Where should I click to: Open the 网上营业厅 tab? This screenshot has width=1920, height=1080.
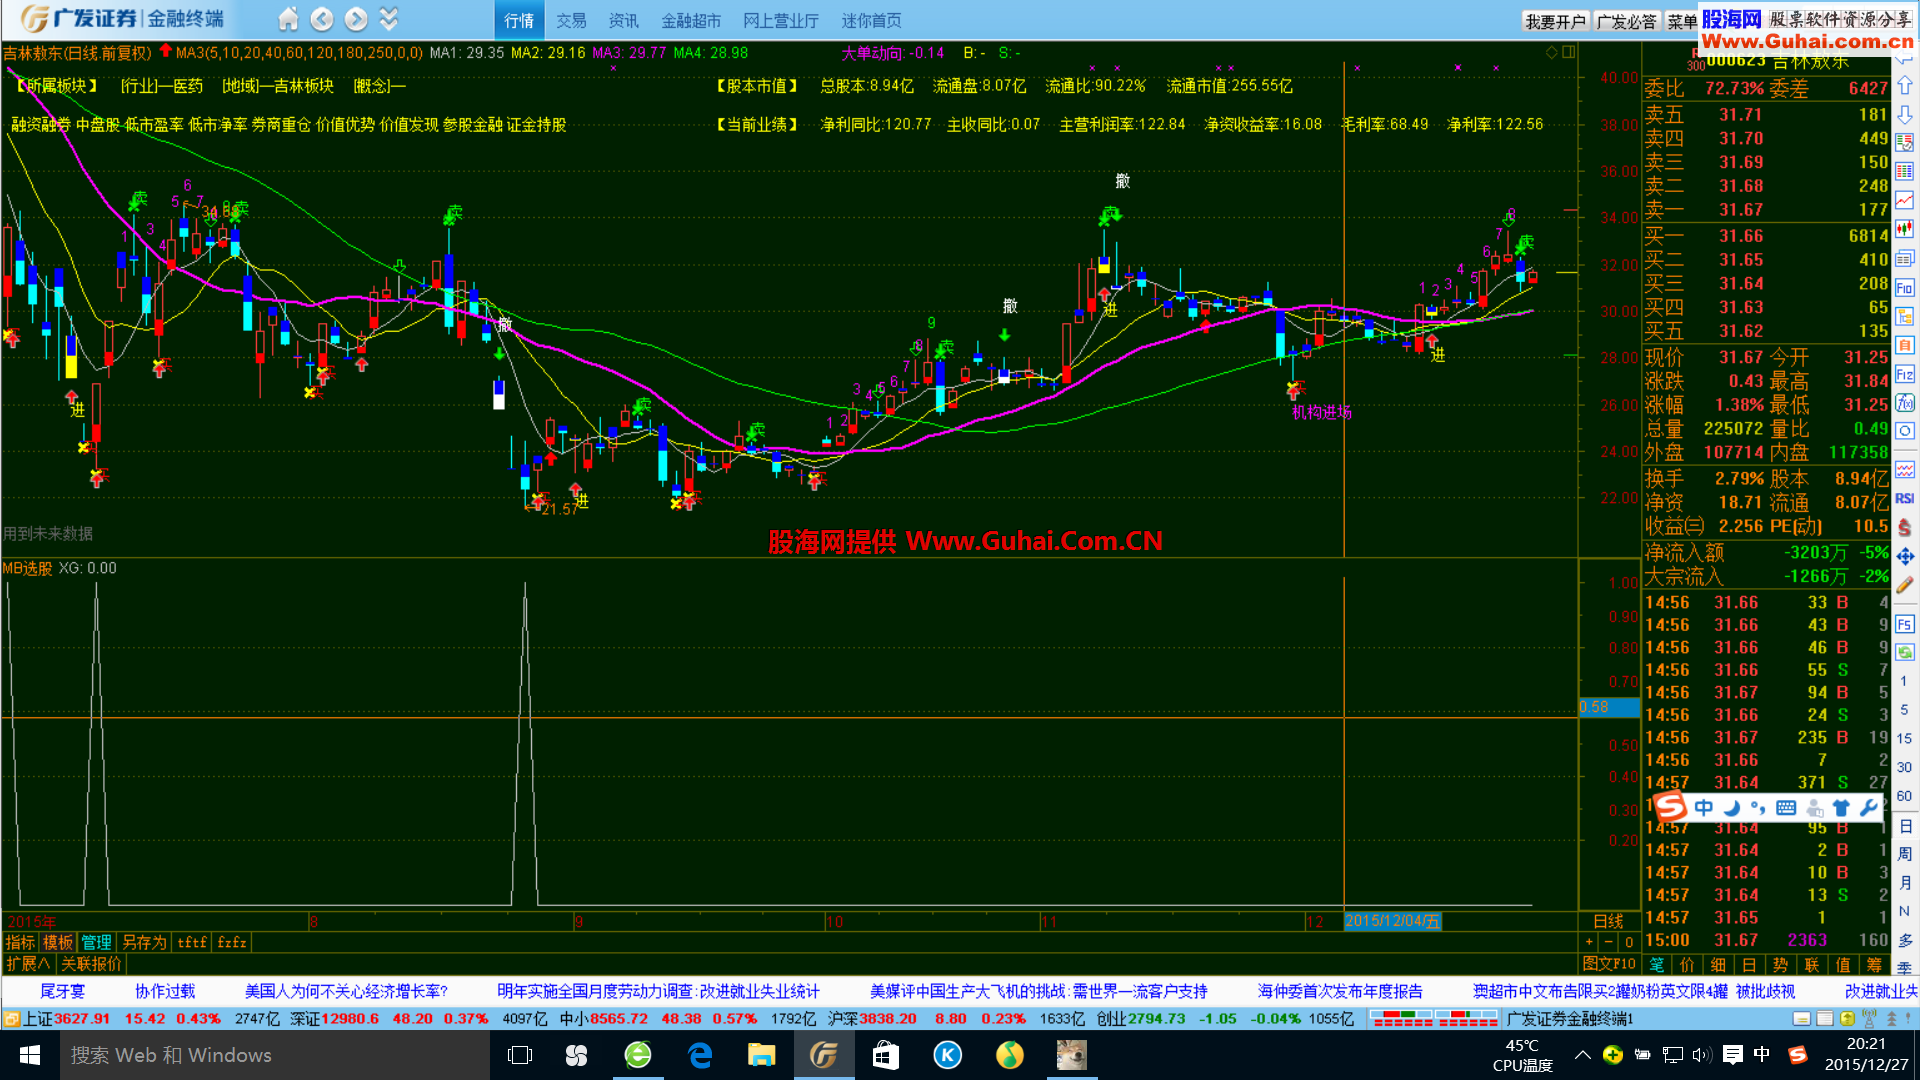pos(781,20)
